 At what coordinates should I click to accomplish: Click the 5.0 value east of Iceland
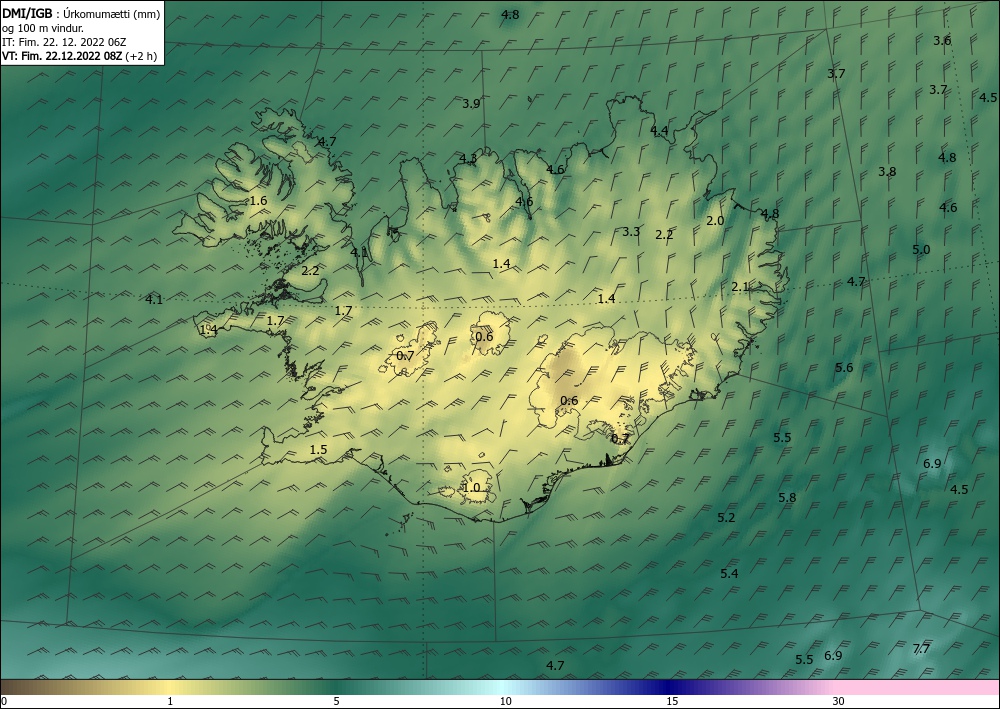point(921,250)
